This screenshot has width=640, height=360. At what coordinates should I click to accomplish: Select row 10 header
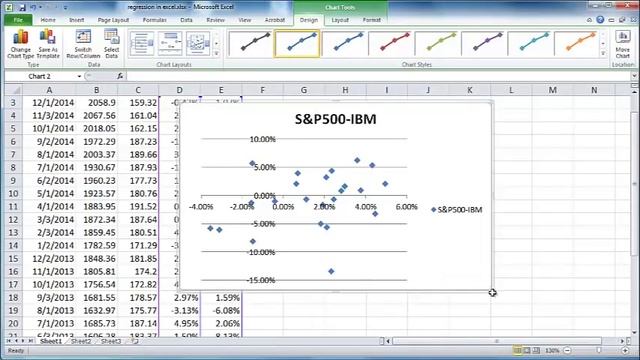point(13,193)
